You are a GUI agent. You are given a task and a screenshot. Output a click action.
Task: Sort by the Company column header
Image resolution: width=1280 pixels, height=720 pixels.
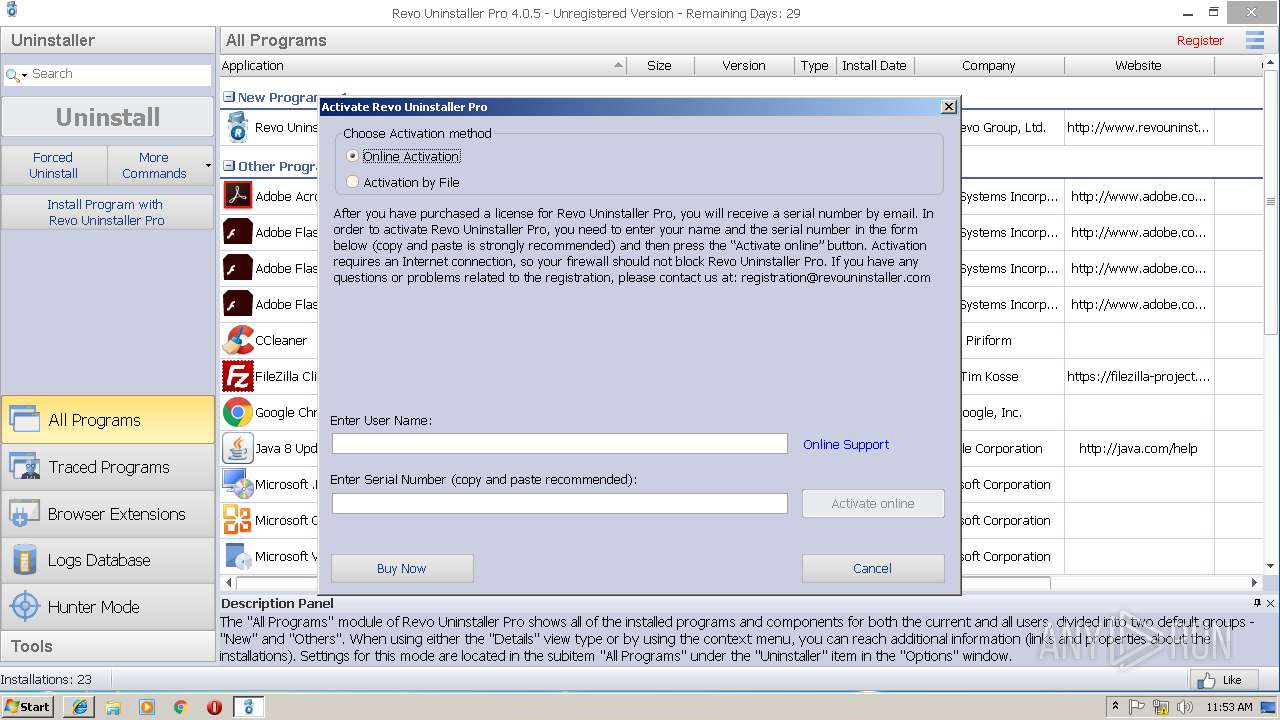point(989,65)
